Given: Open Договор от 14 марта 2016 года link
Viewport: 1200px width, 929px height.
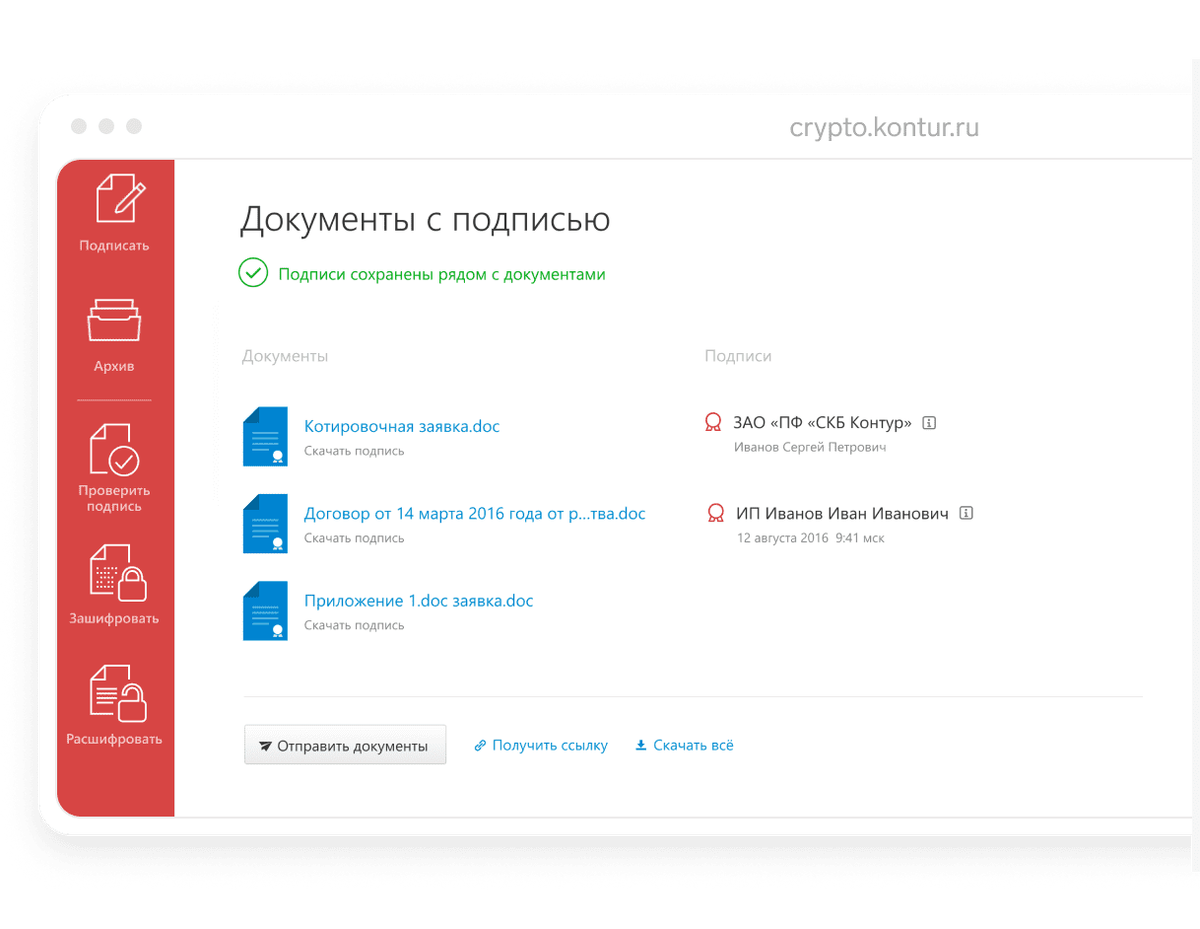Looking at the screenshot, I should click(x=475, y=513).
